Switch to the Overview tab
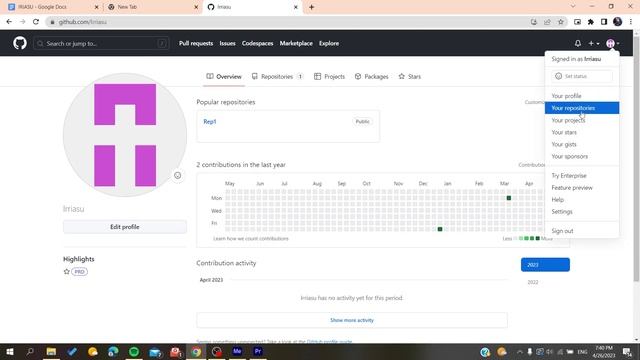The width and height of the screenshot is (640, 360). point(224,76)
